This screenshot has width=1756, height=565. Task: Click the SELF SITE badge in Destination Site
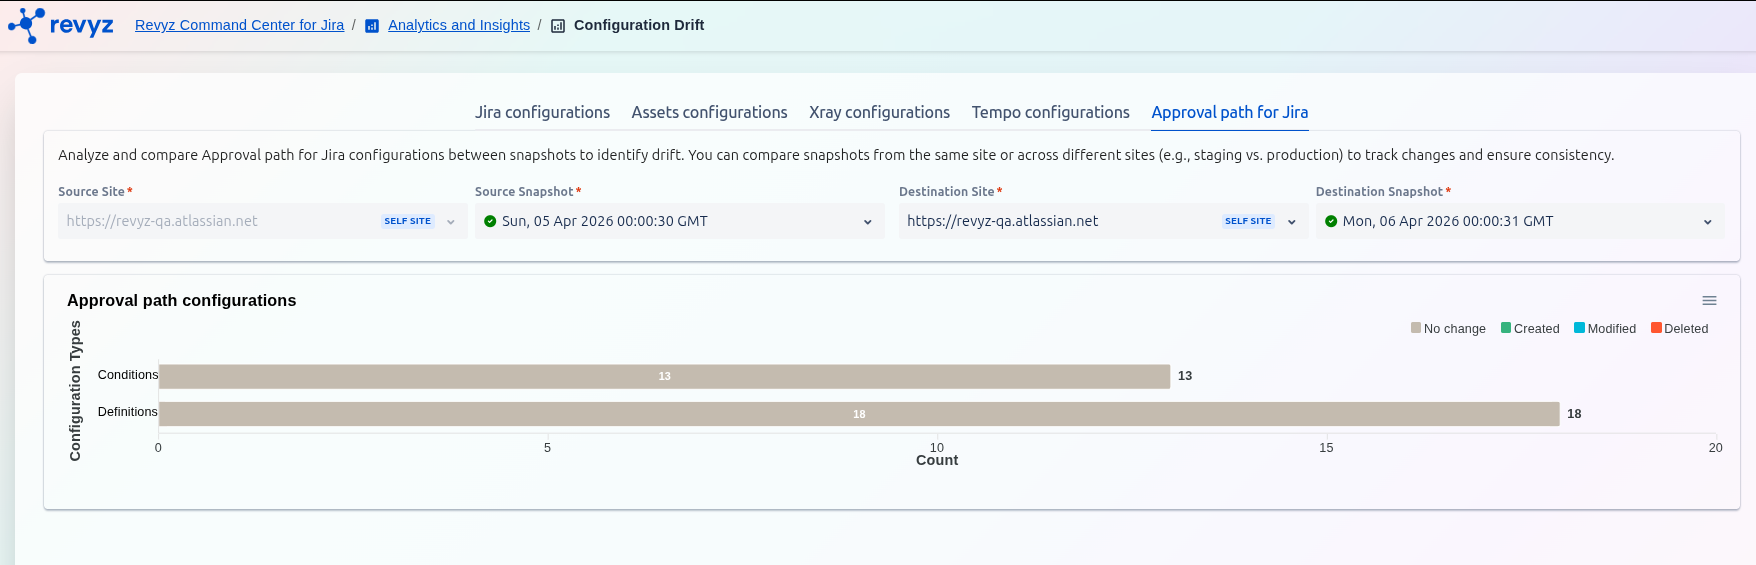[1248, 221]
